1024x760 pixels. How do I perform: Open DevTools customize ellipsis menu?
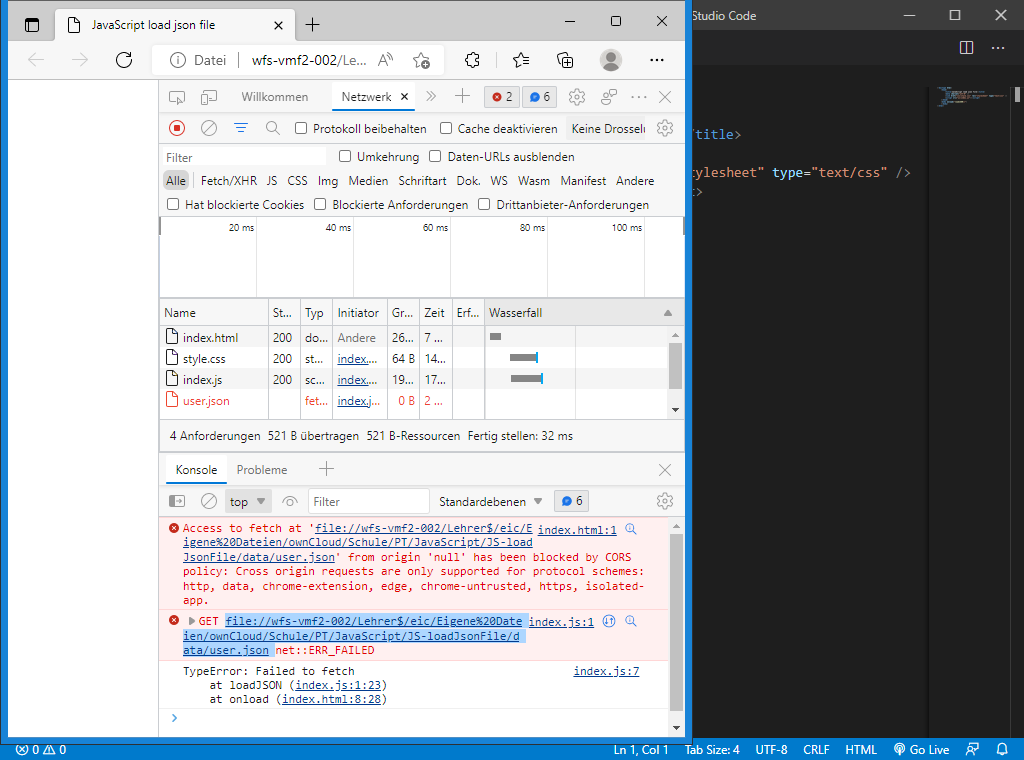click(x=639, y=97)
